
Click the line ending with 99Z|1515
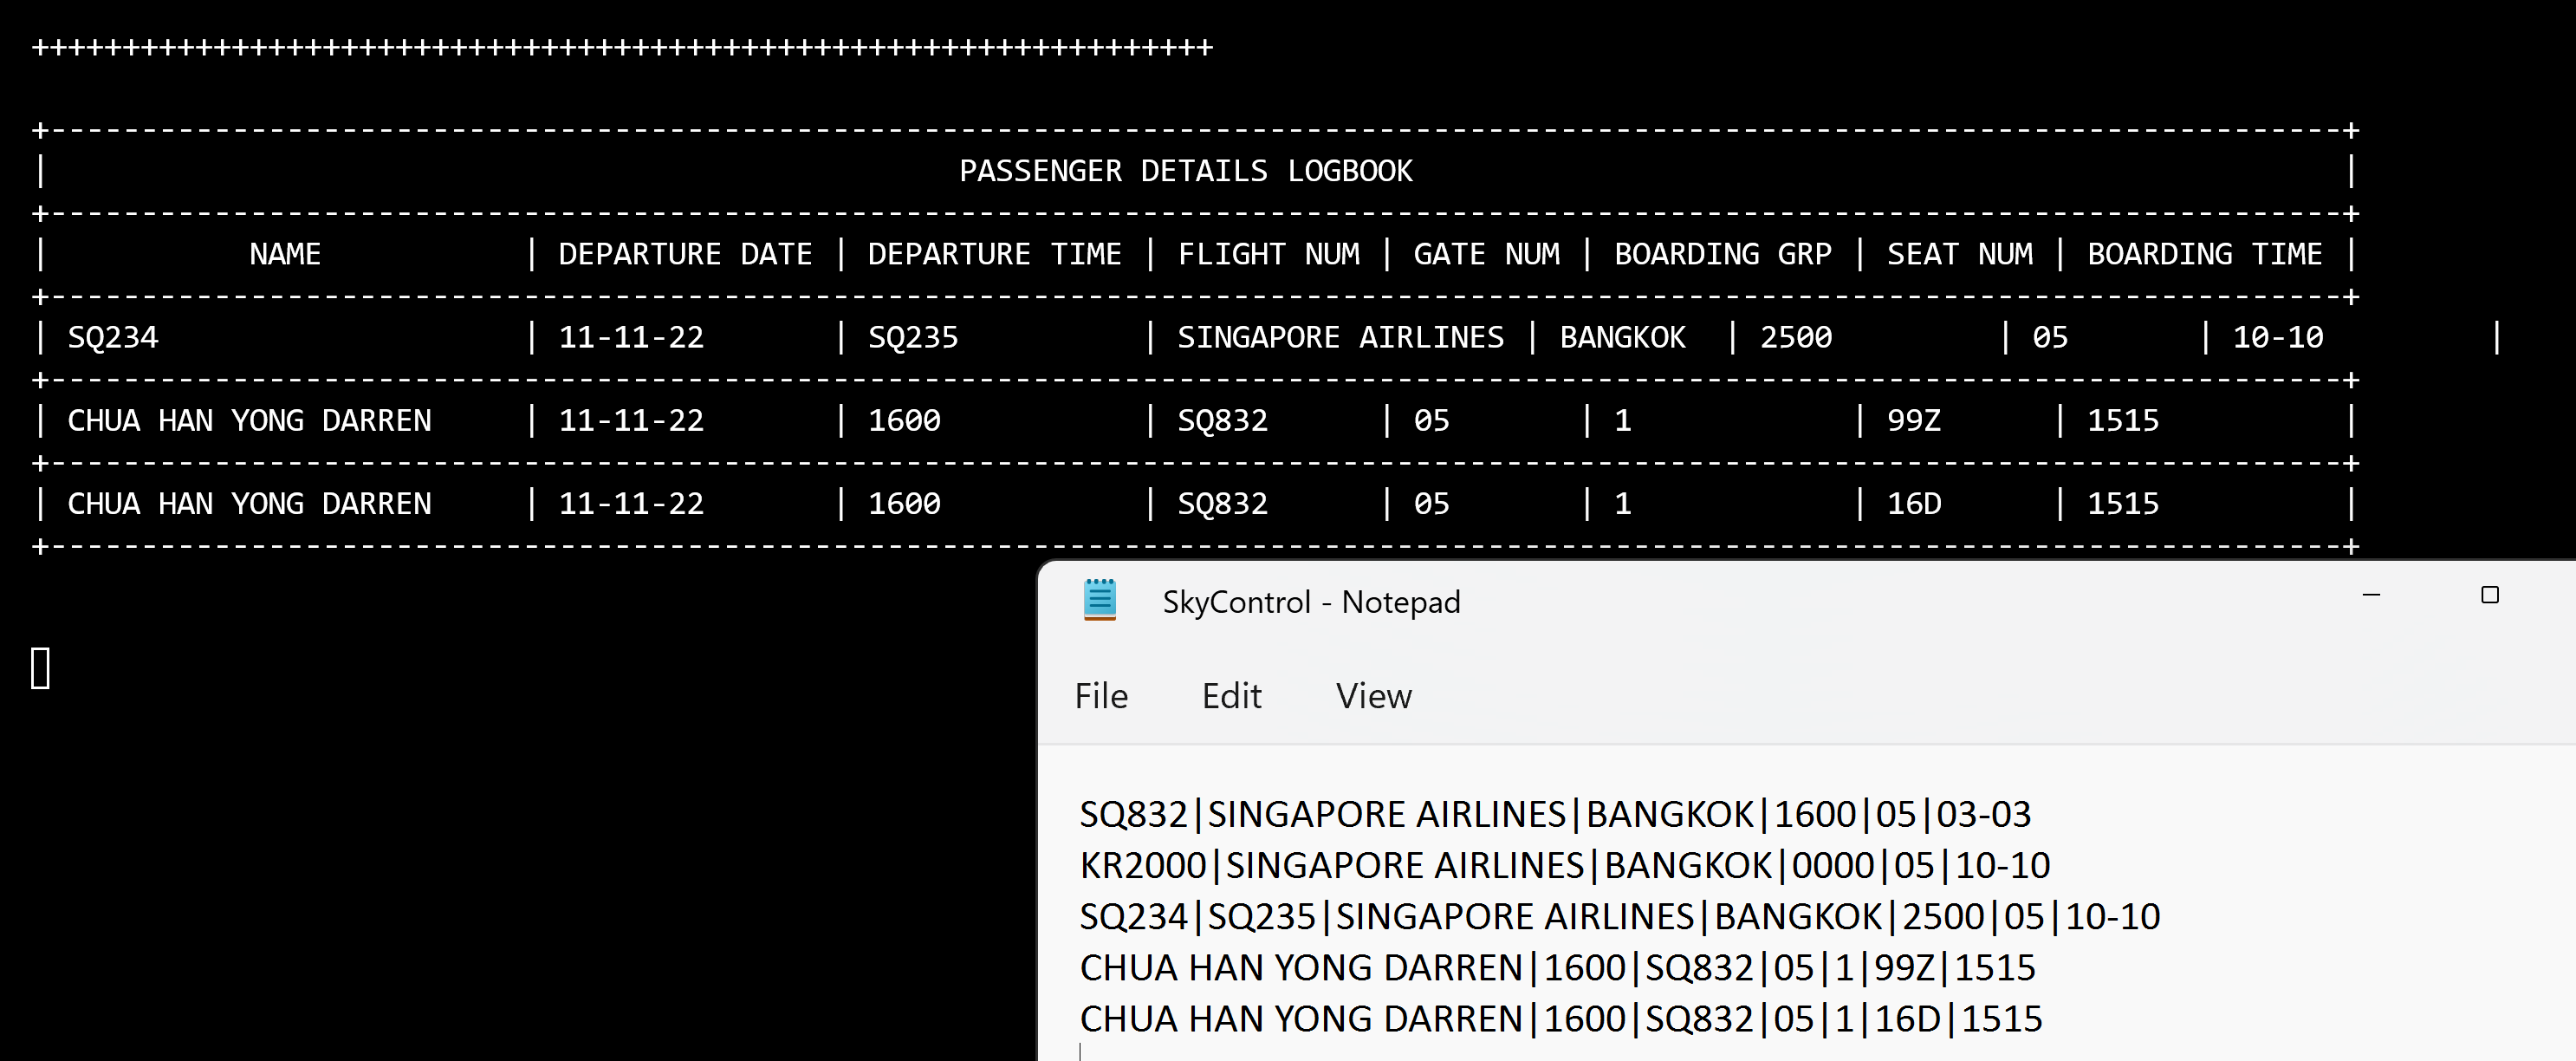coord(1556,968)
